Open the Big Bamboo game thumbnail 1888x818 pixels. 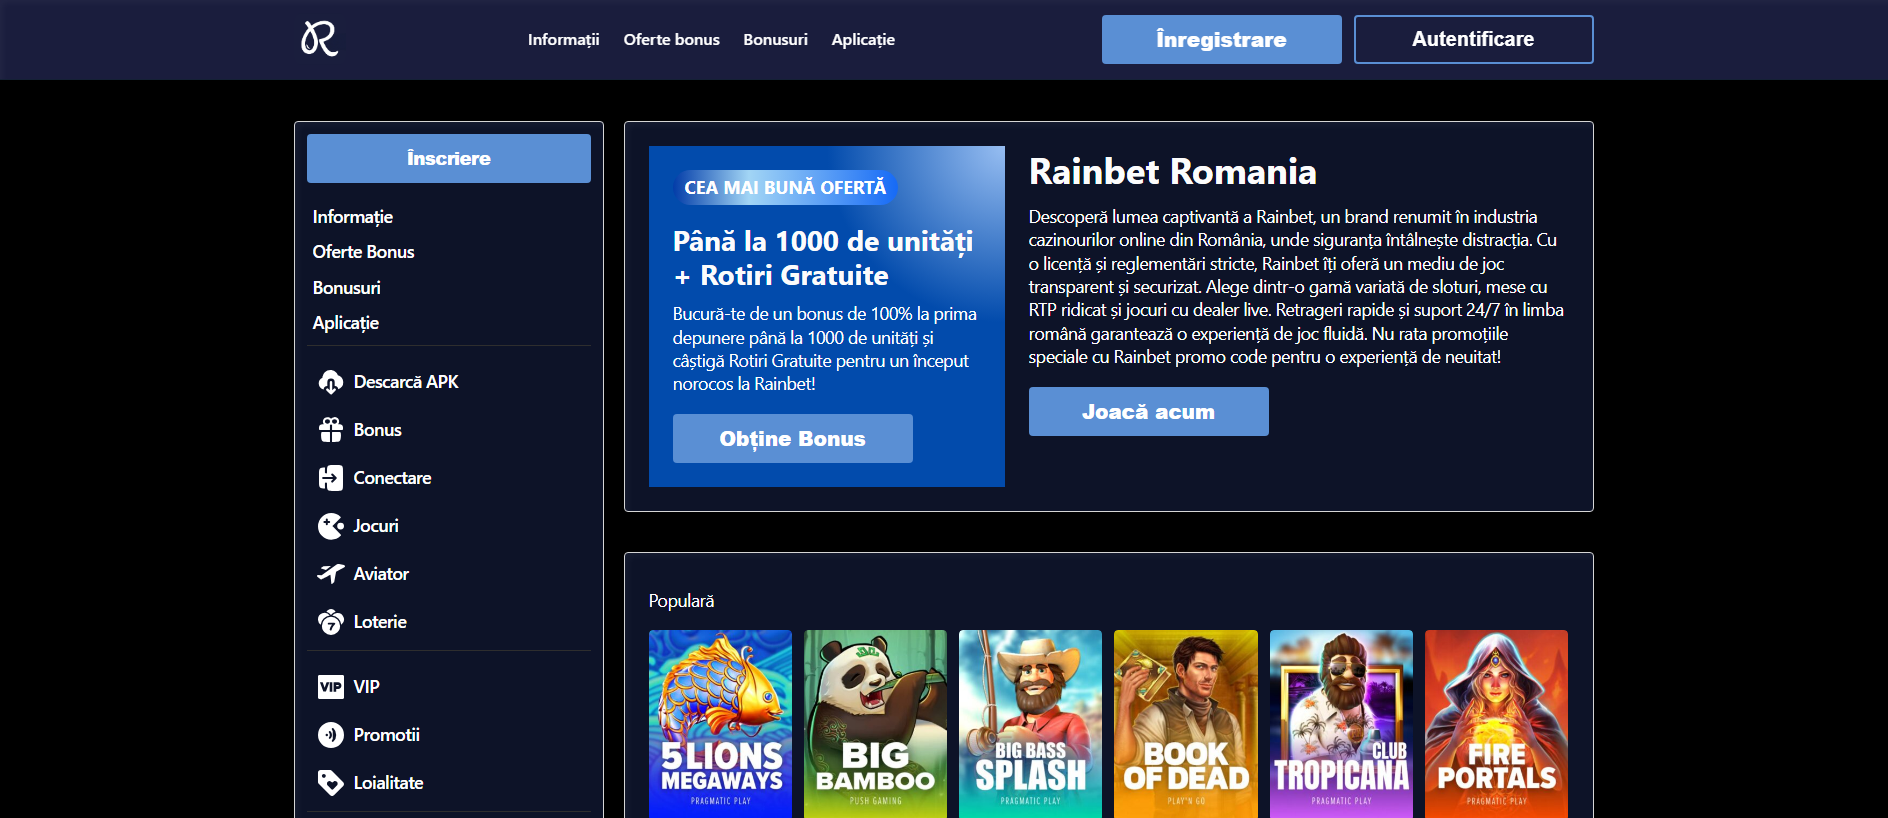(875, 724)
